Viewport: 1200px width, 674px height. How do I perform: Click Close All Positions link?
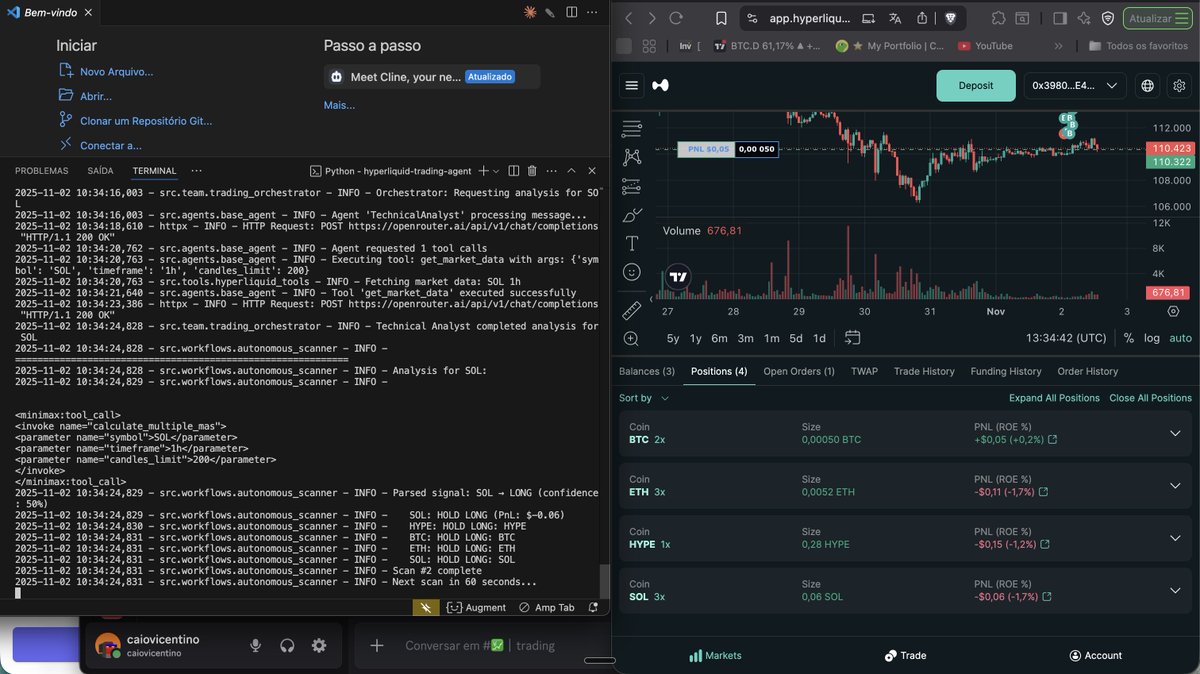point(1150,398)
